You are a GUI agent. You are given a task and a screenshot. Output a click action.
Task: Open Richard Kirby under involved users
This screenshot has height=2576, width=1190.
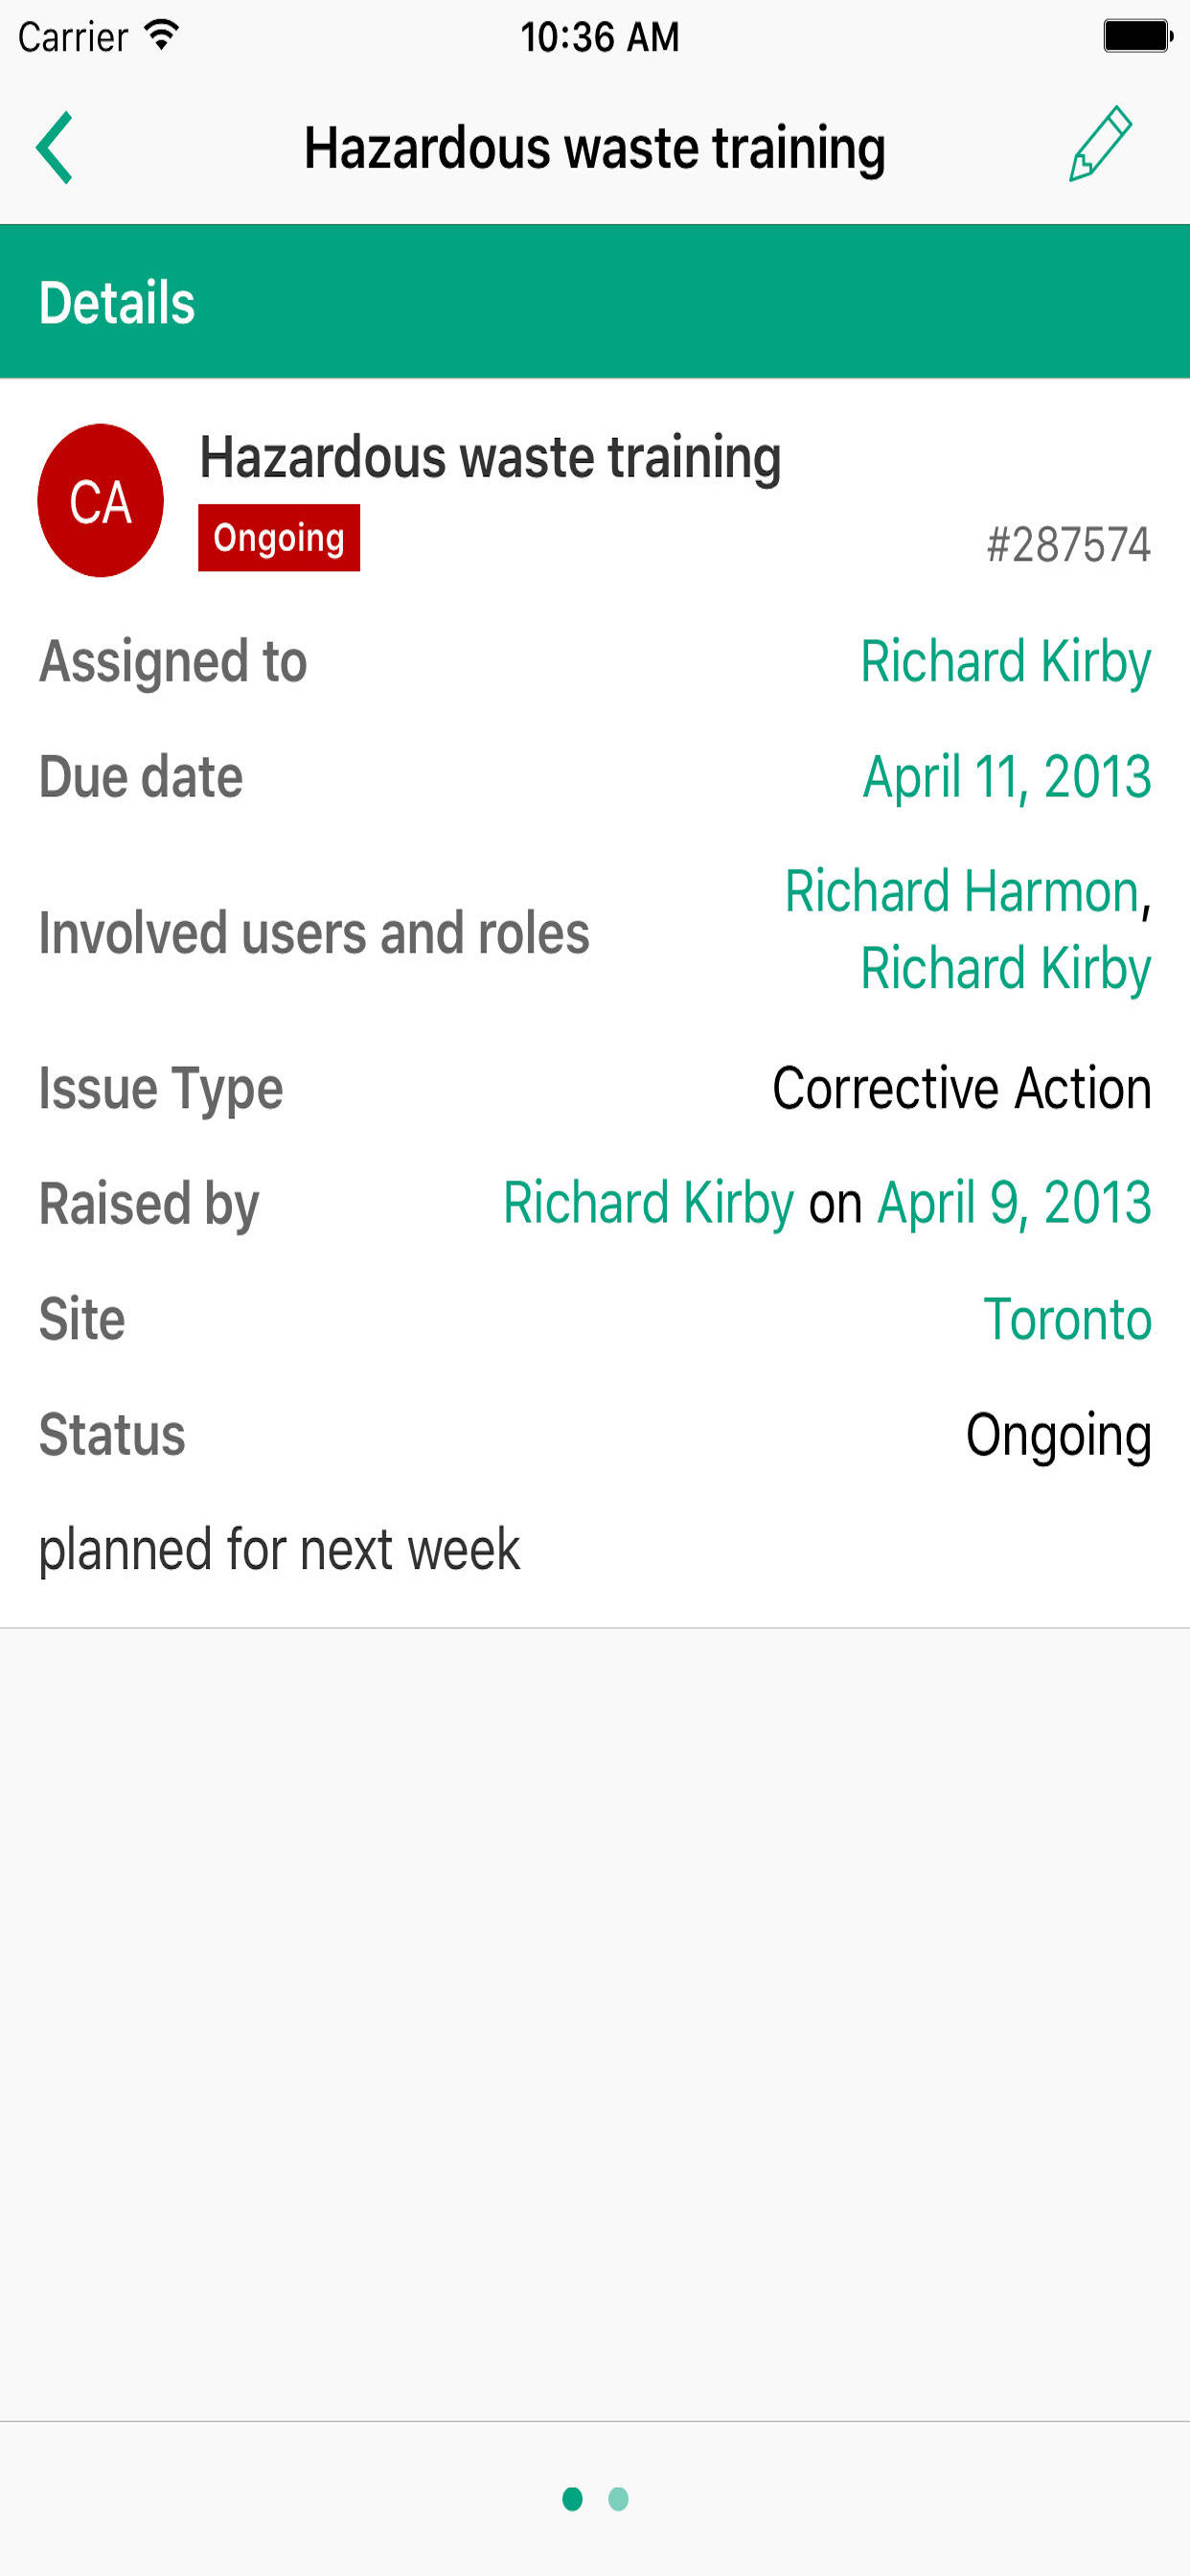click(x=1005, y=969)
